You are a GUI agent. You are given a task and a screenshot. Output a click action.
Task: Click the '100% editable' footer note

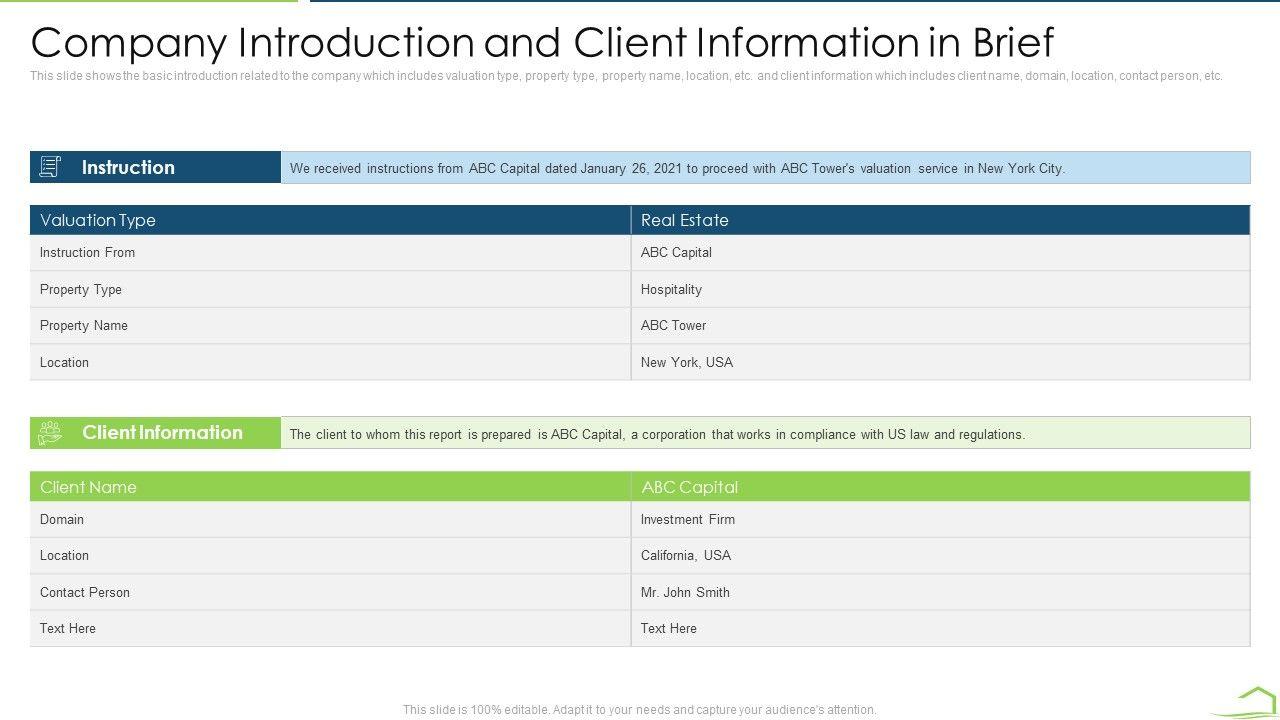tap(639, 710)
